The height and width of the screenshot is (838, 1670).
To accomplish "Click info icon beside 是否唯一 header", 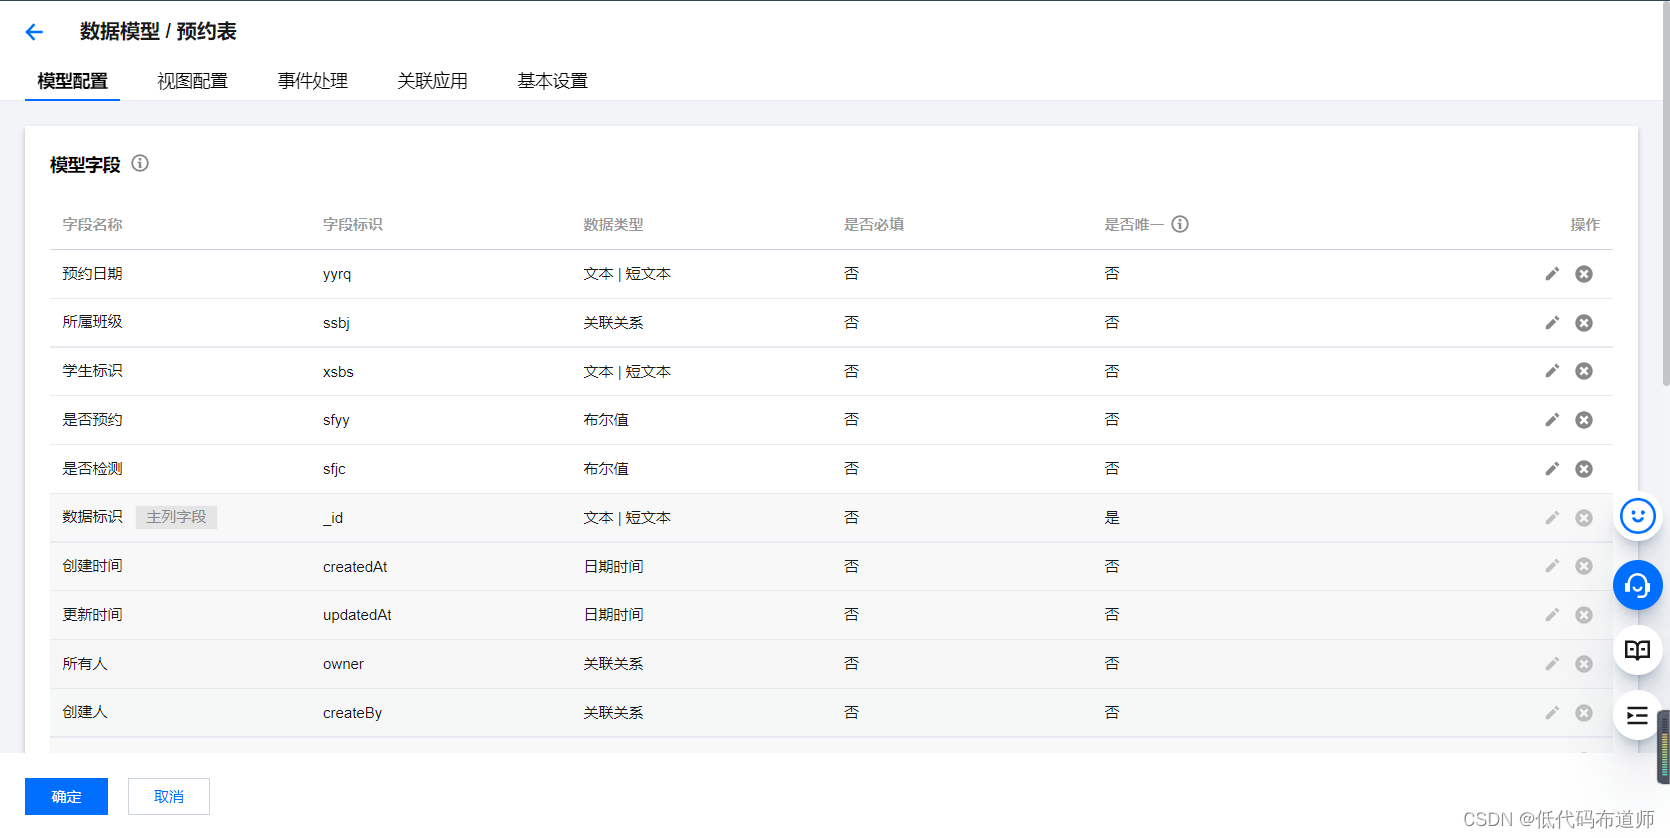I will point(1180,224).
